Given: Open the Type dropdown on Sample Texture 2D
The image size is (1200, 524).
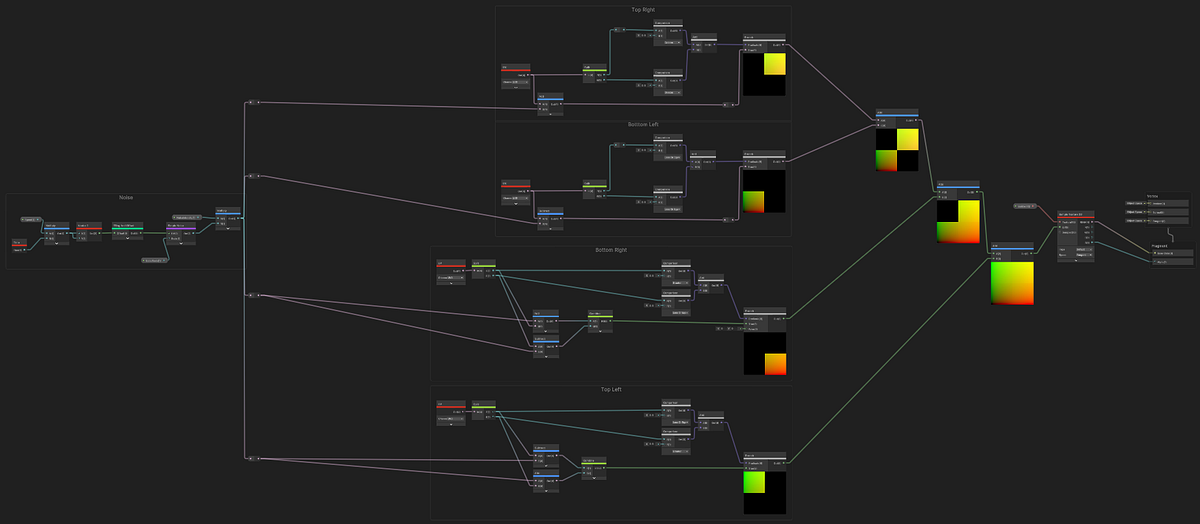Looking at the screenshot, I should 1084,249.
